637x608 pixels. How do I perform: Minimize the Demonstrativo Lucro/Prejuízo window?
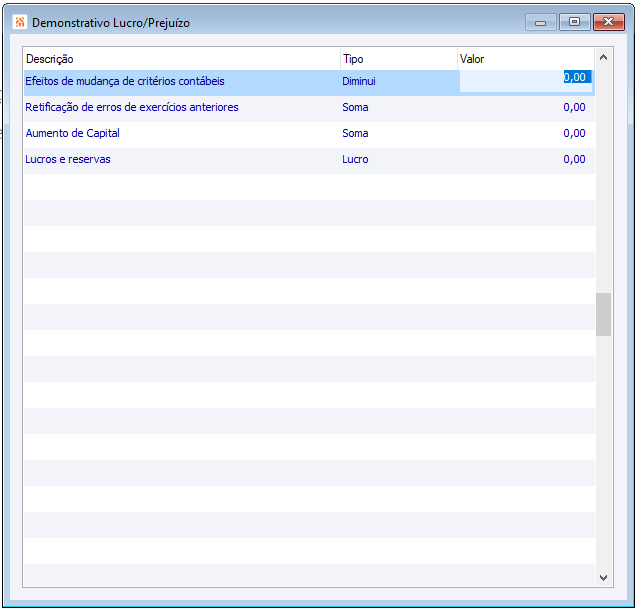pyautogui.click(x=540, y=22)
